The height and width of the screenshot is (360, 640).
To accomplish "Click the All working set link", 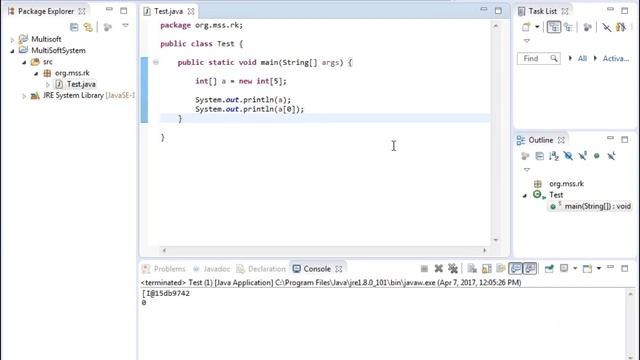I will click(x=582, y=58).
